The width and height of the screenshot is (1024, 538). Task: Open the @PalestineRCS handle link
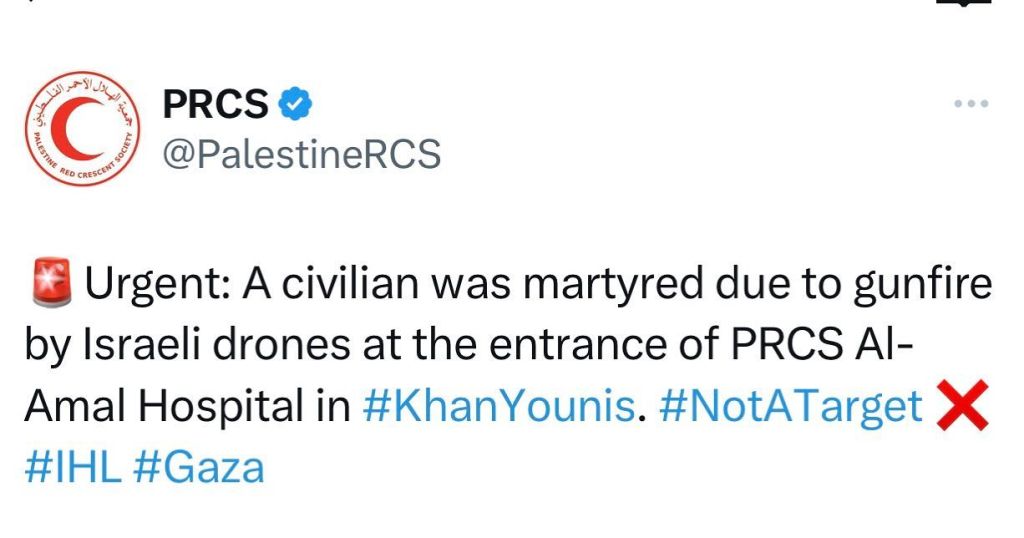302,155
